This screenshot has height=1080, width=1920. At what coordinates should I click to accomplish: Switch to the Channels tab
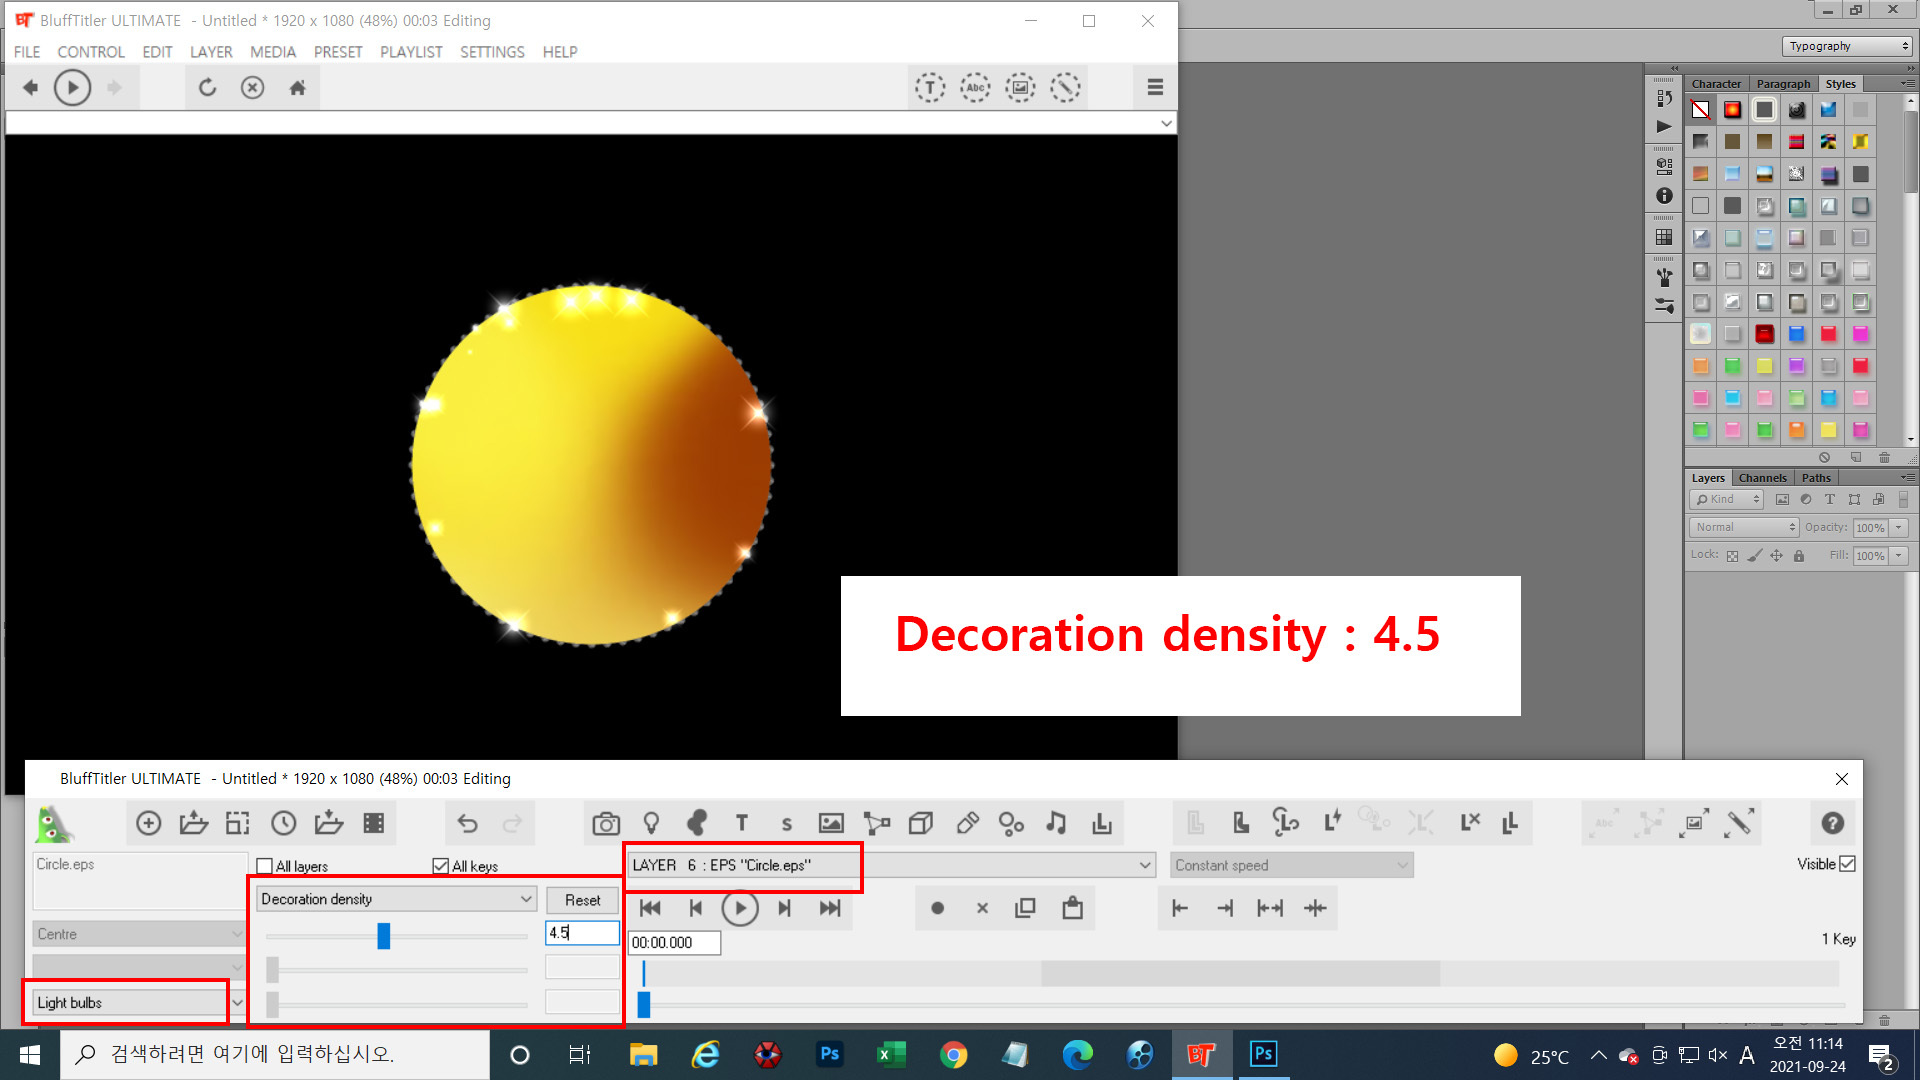1761,478
